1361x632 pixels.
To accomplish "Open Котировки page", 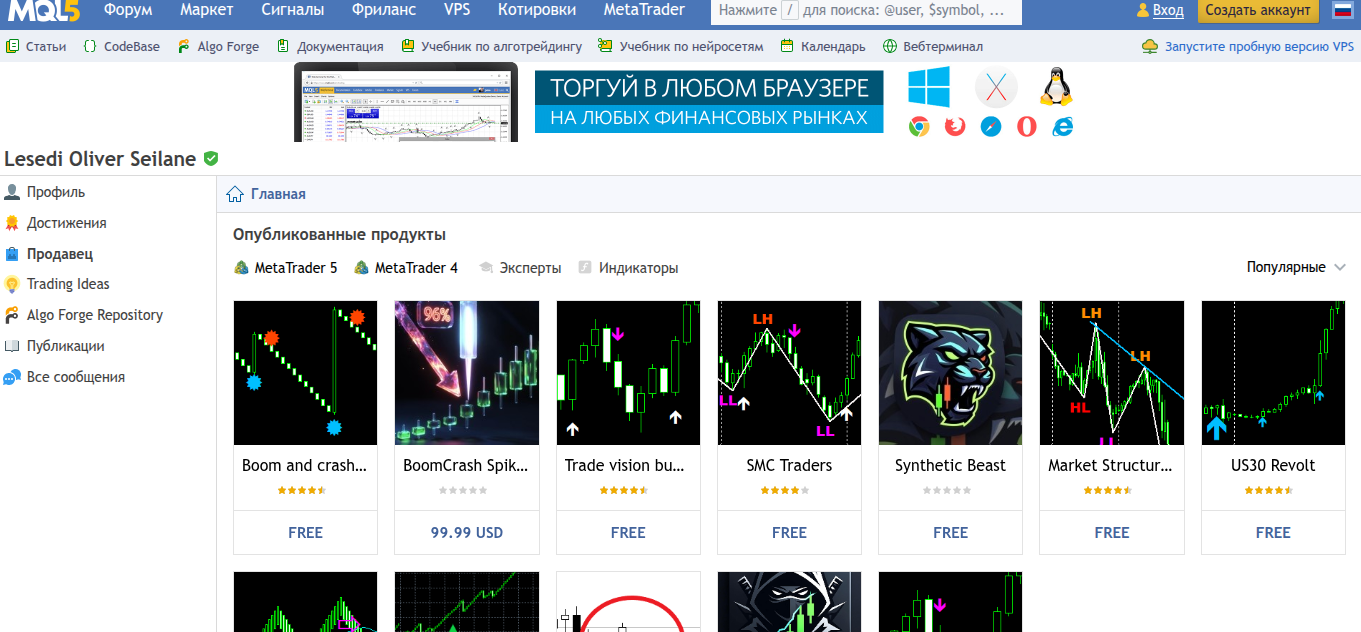I will 537,10.
